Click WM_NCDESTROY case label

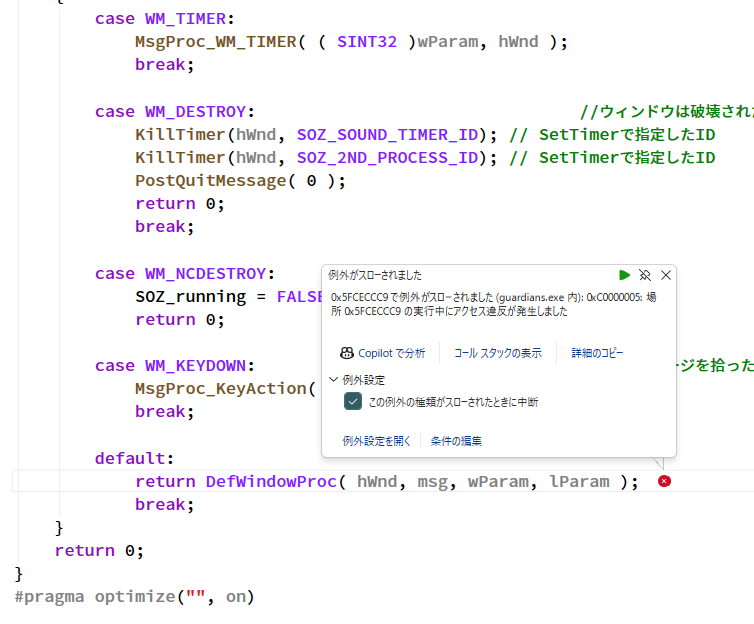[206, 274]
